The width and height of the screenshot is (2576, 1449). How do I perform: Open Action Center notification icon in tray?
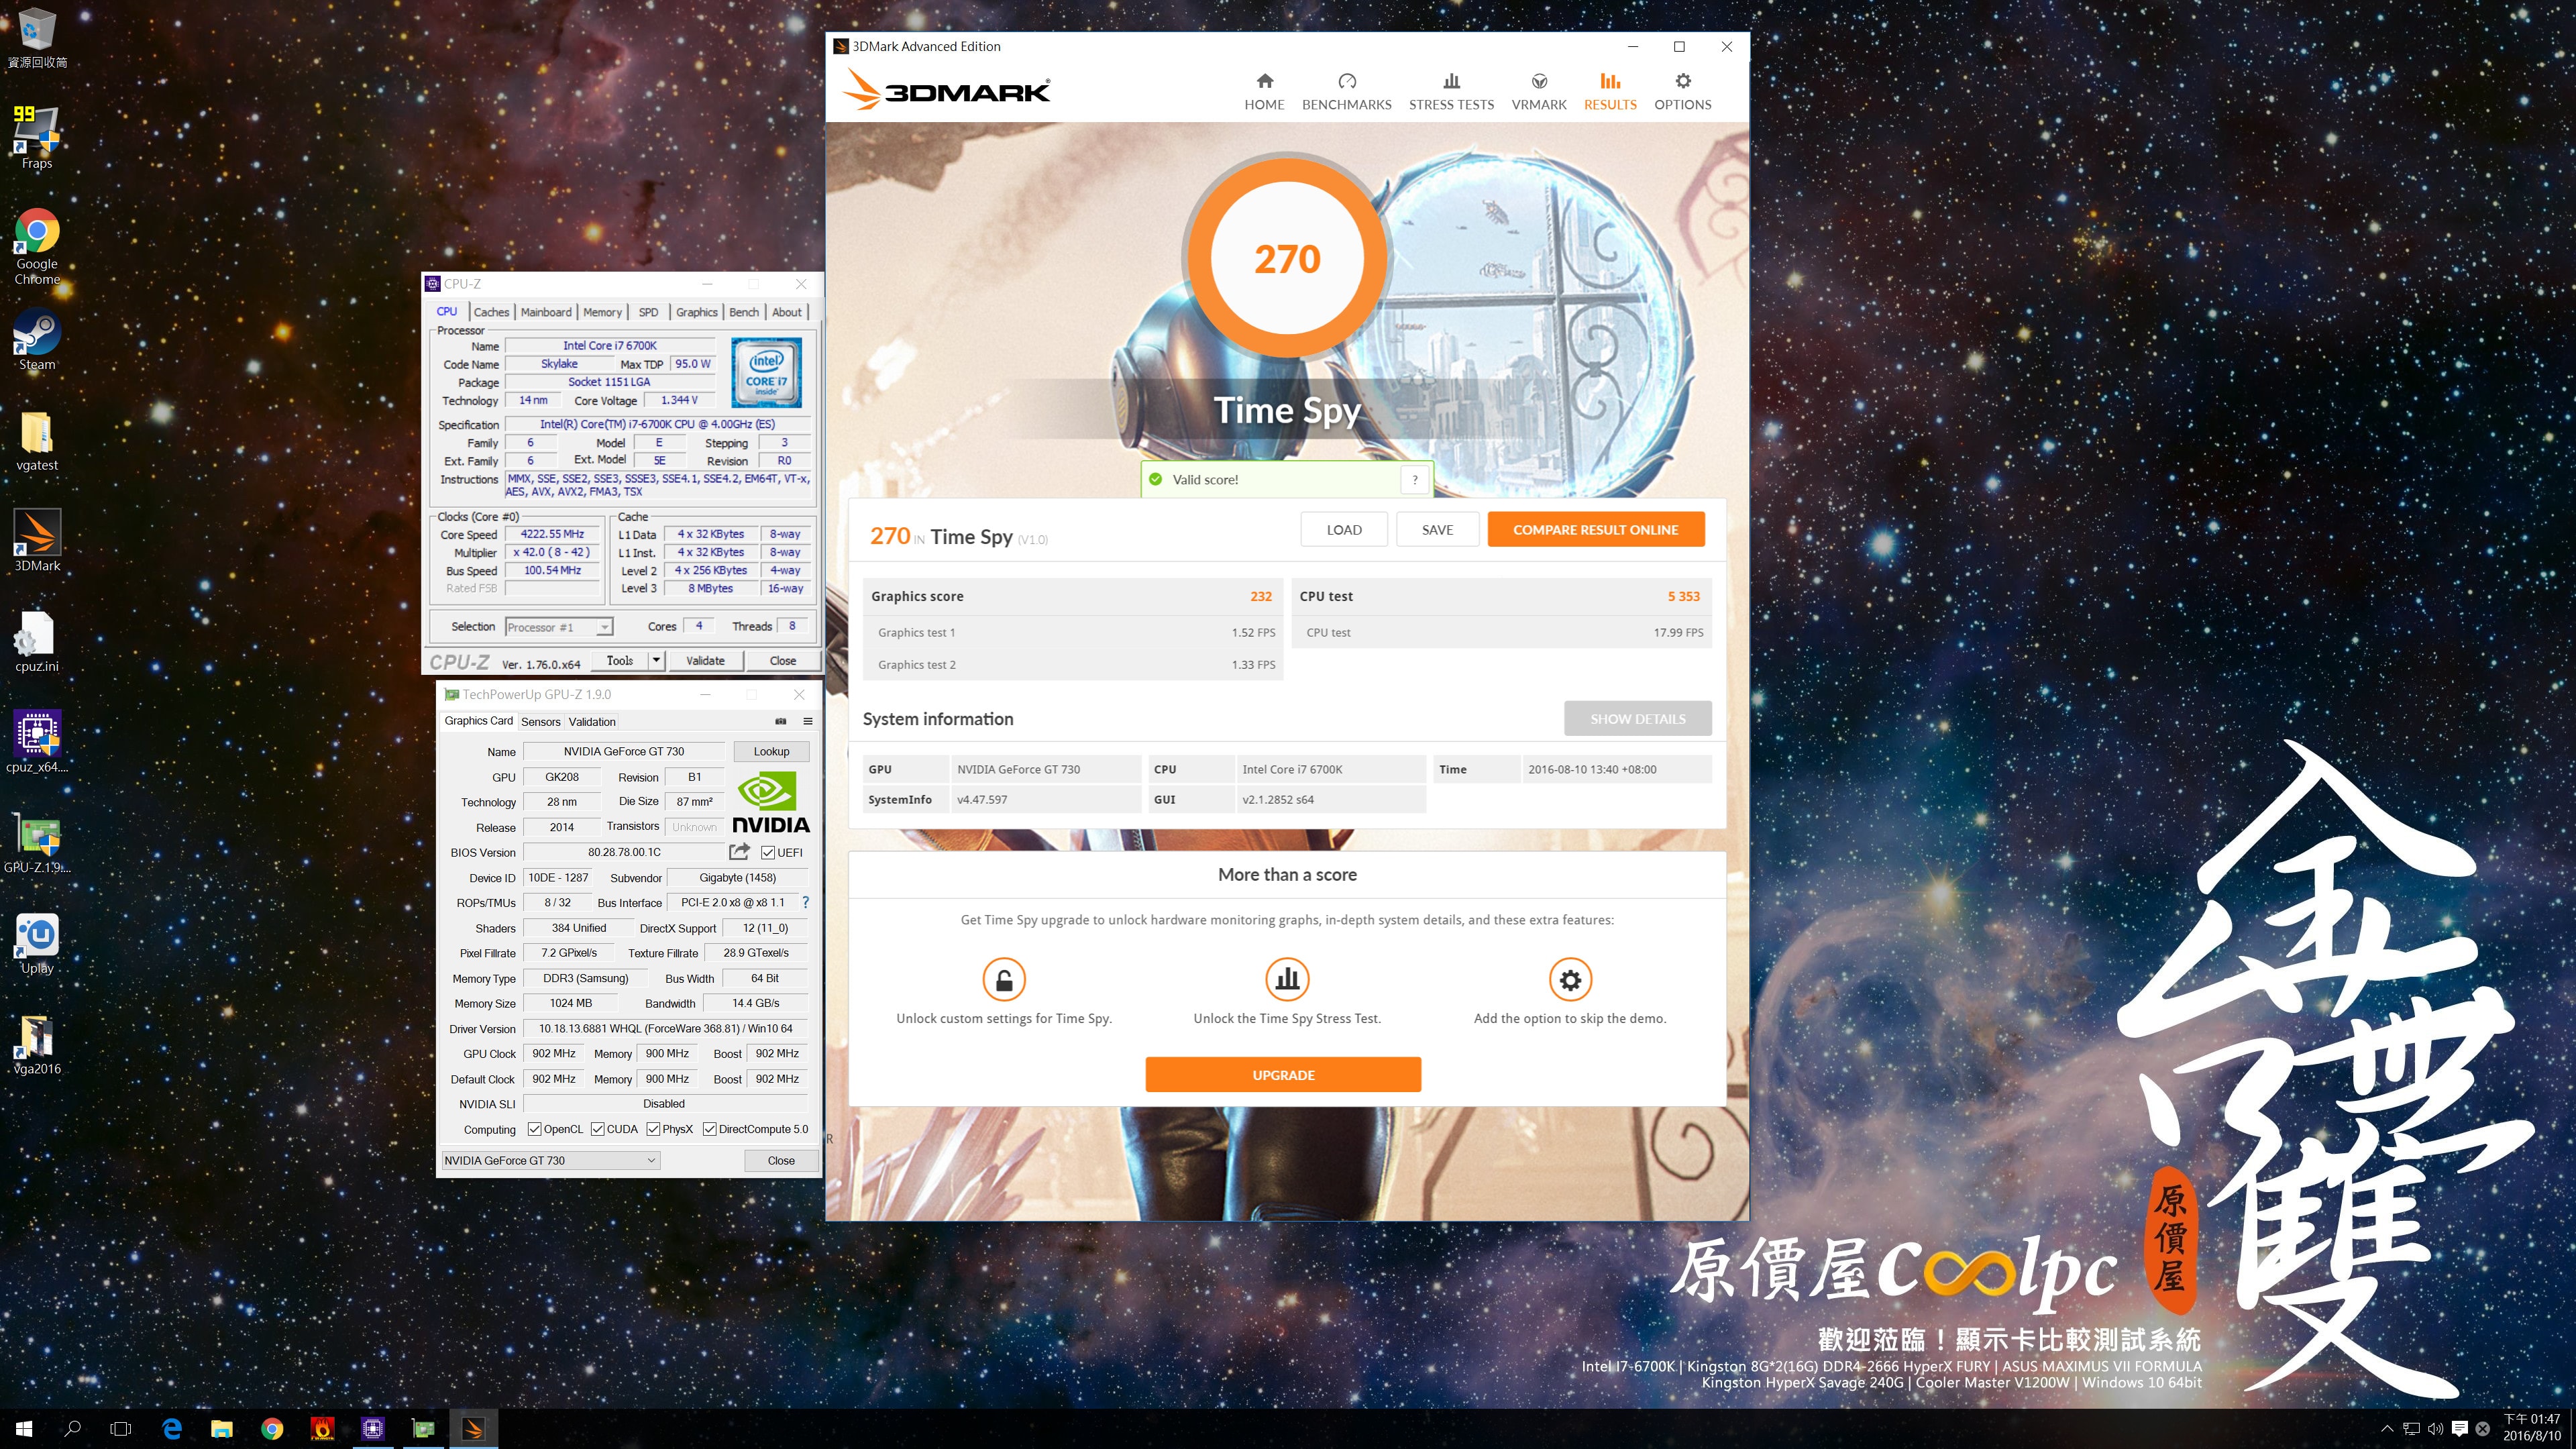coord(2460,1428)
